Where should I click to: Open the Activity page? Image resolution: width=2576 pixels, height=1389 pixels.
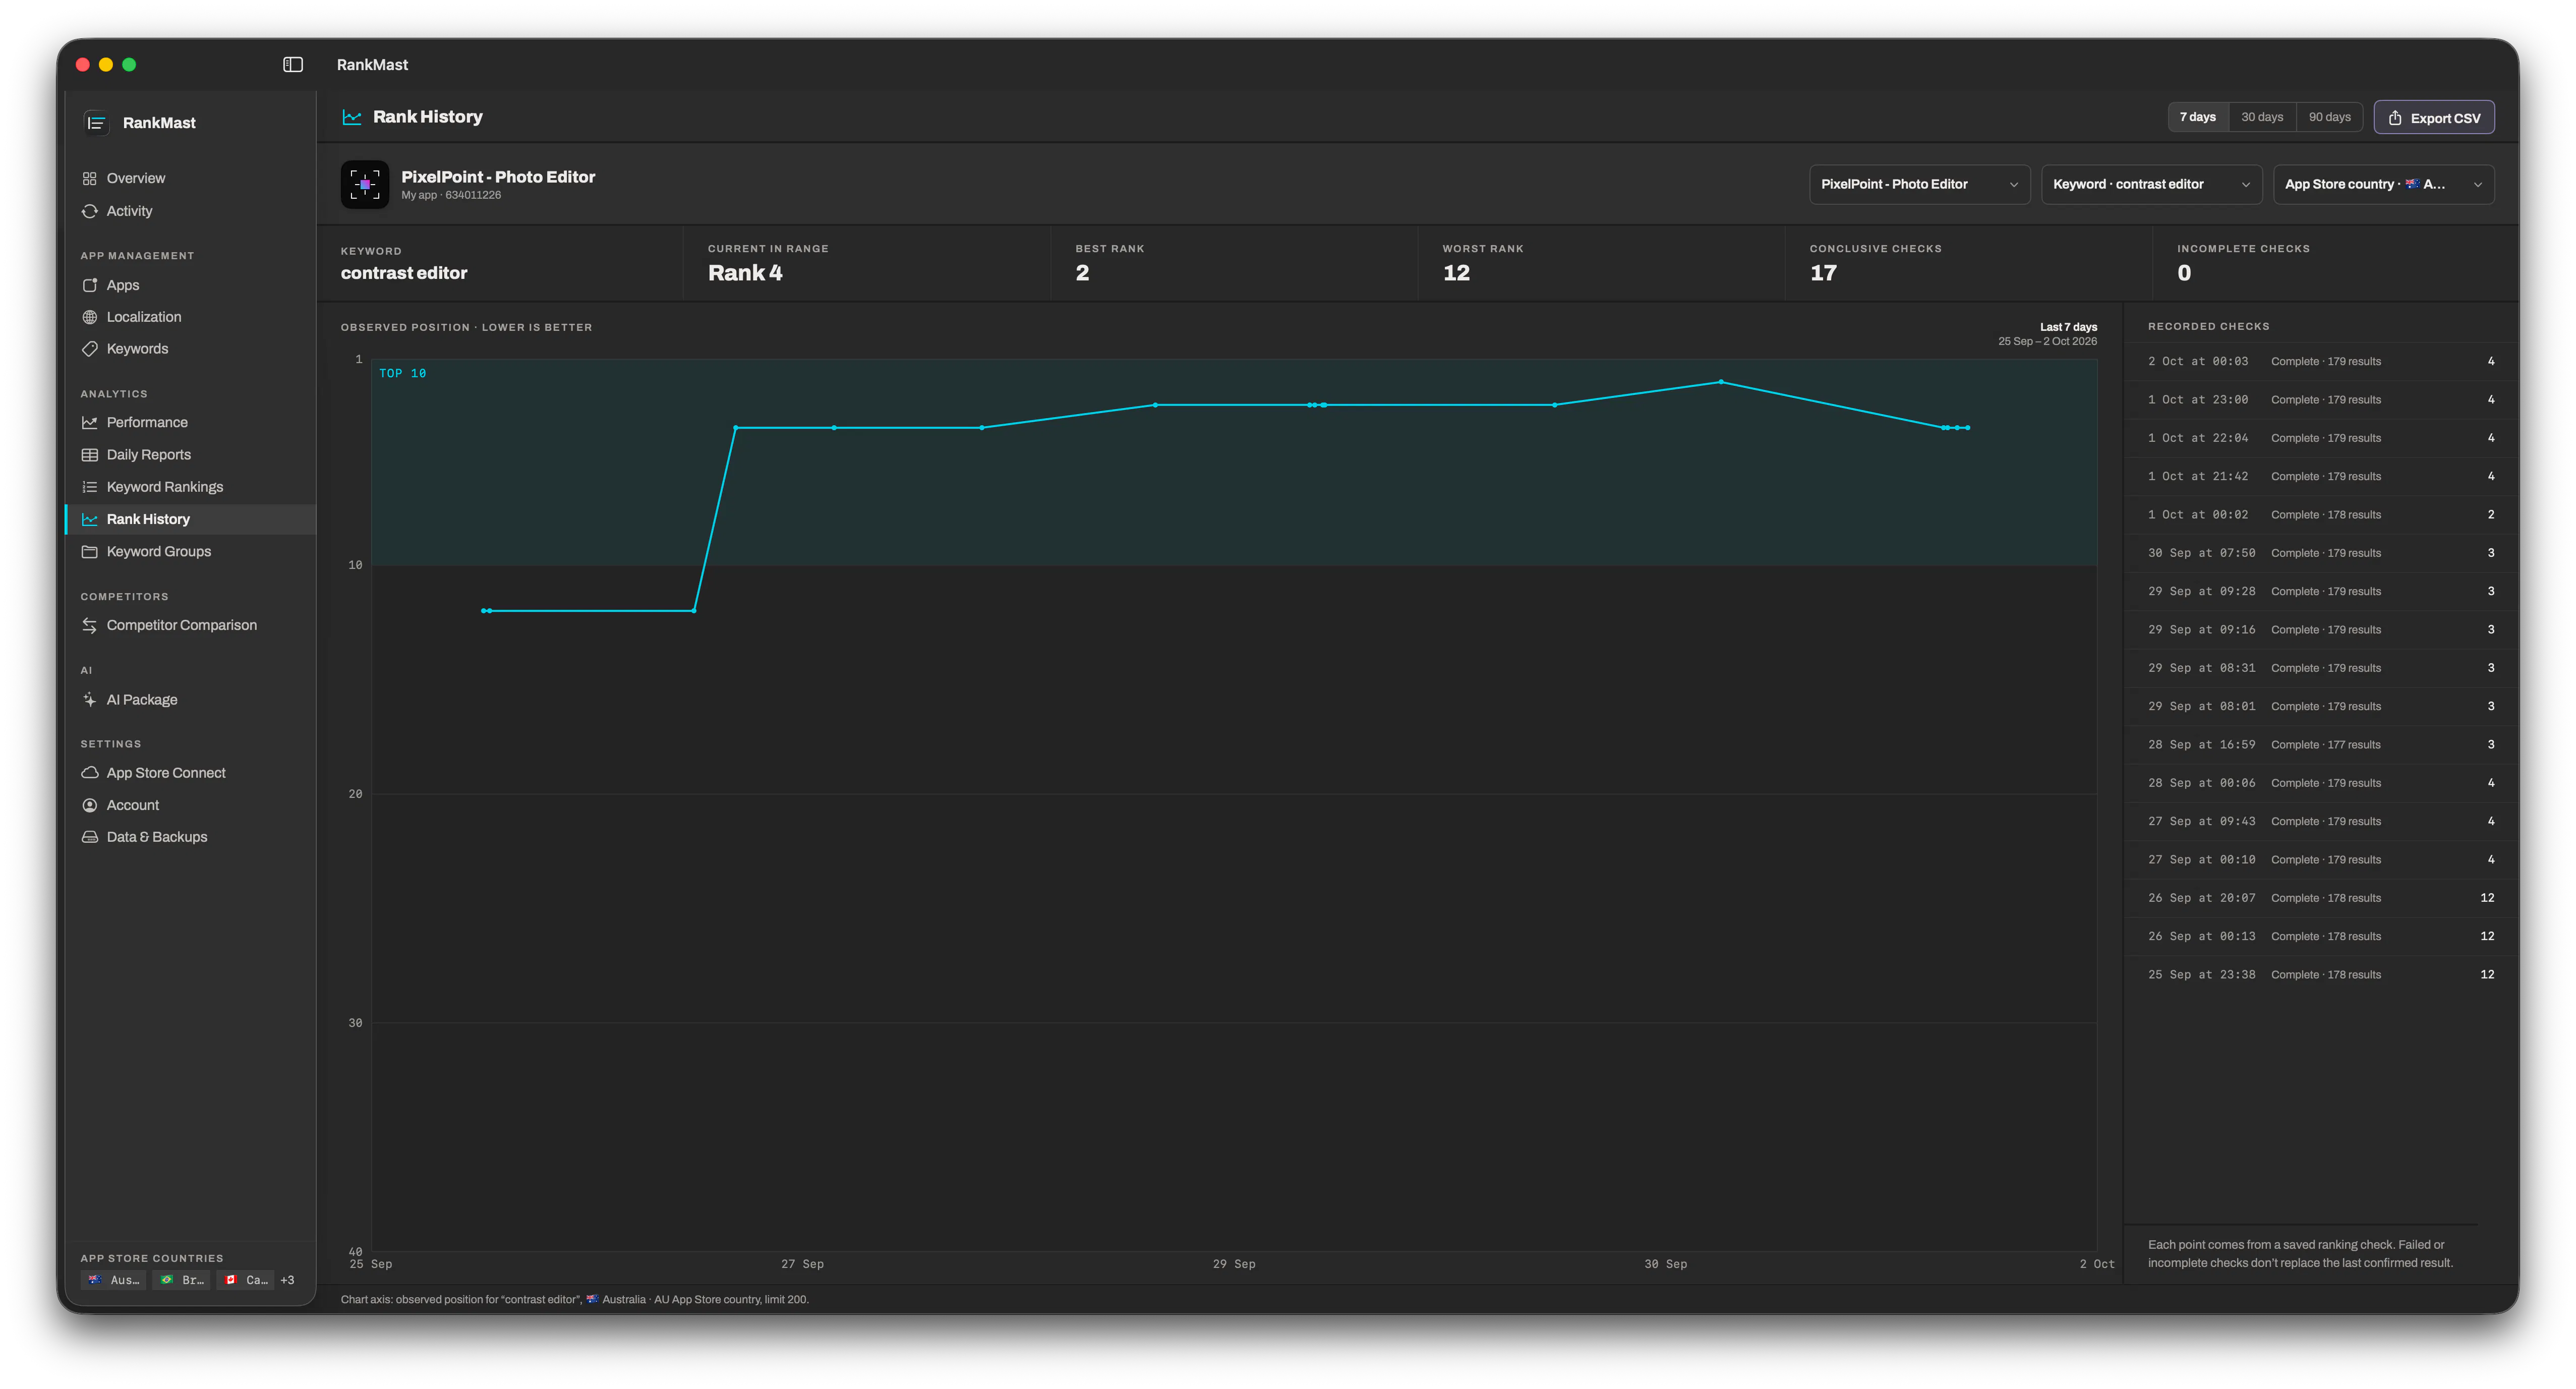click(x=190, y=211)
